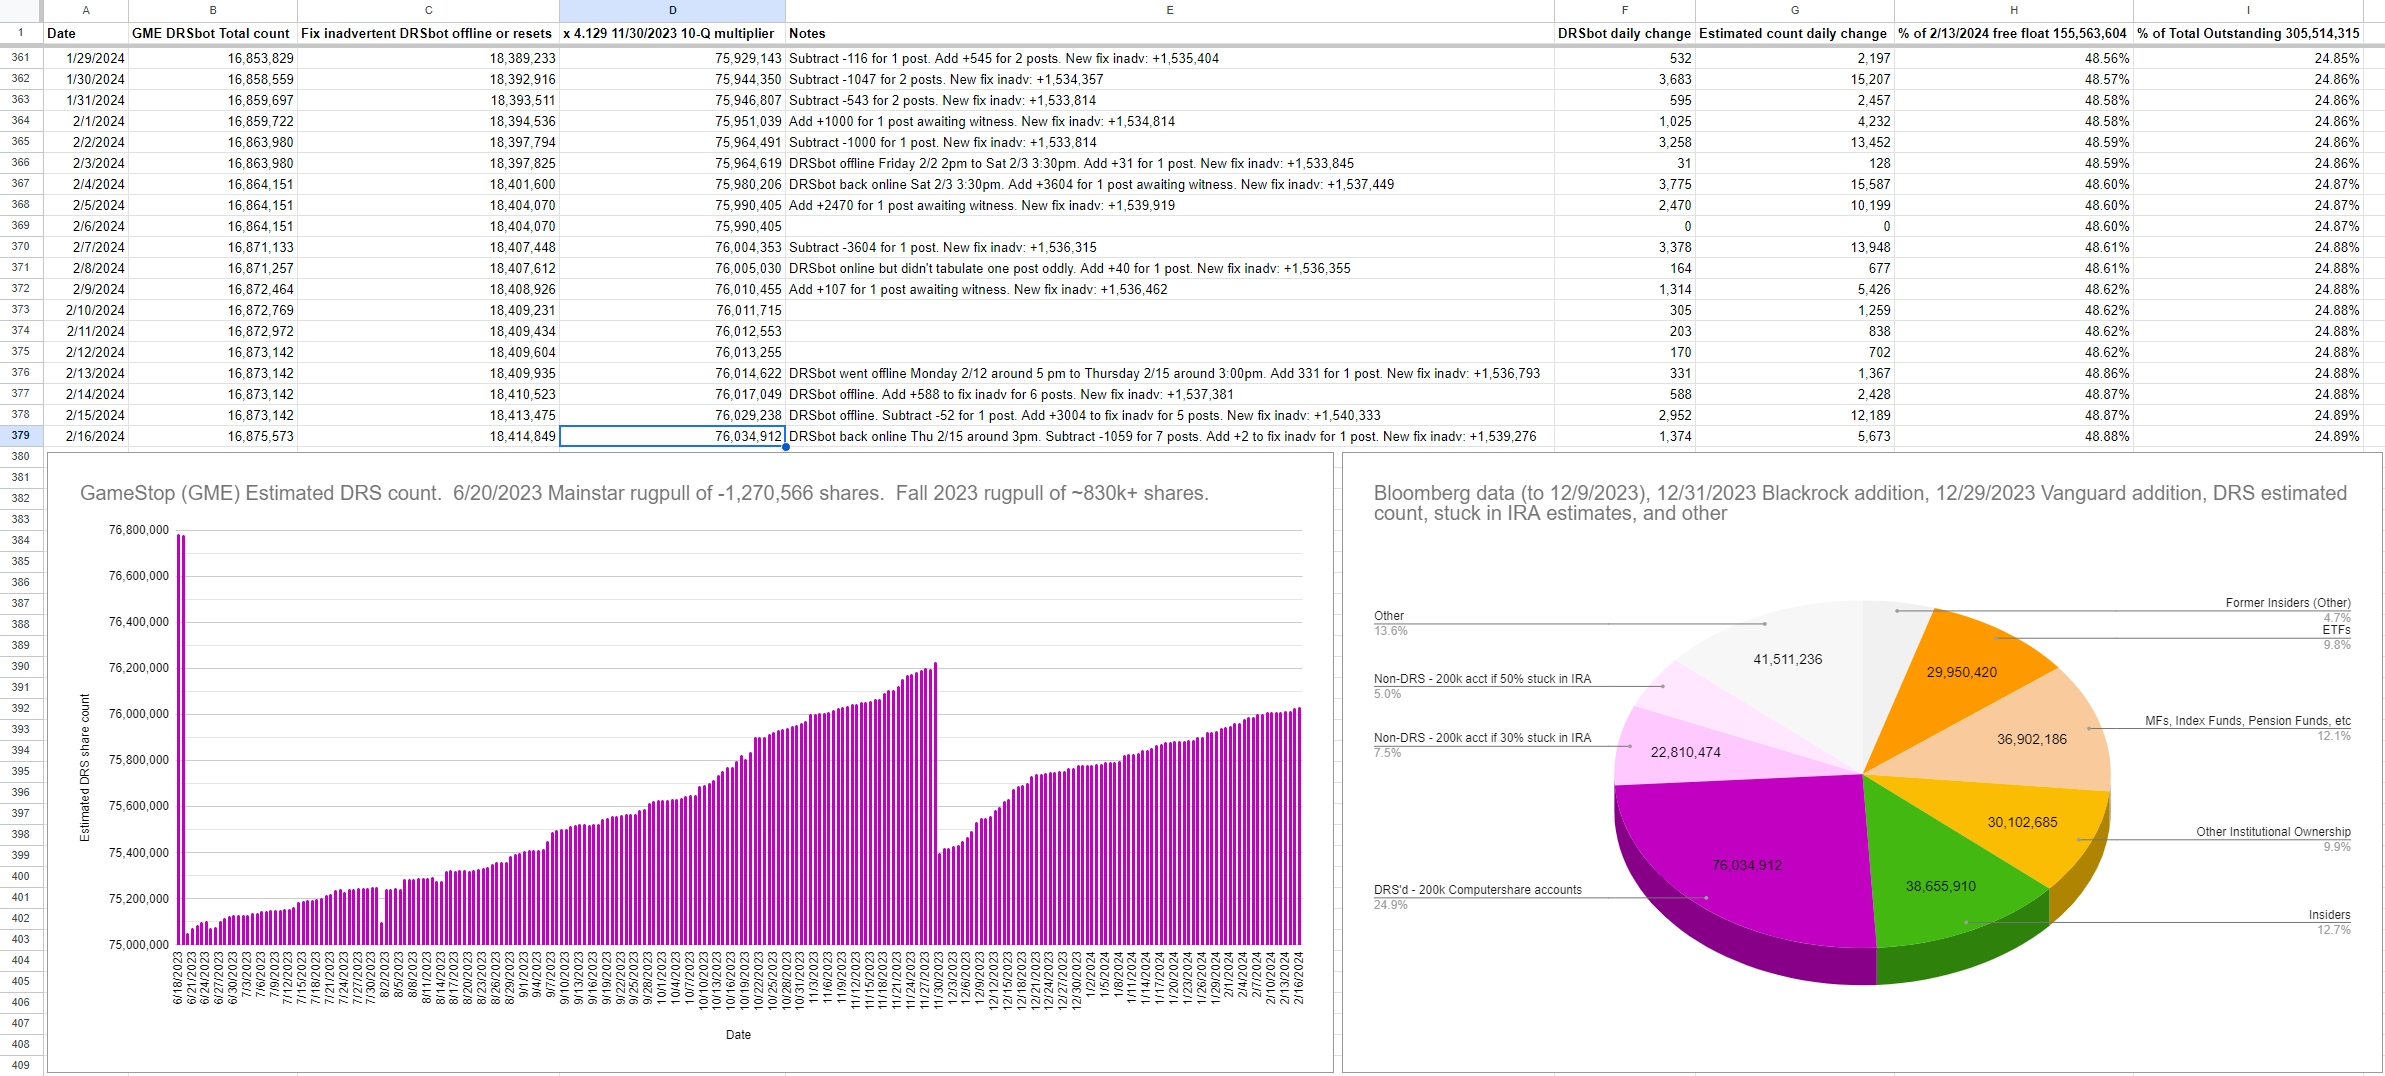
Task: Click the 'Estimated DRS share count' axis title
Action: (x=85, y=767)
